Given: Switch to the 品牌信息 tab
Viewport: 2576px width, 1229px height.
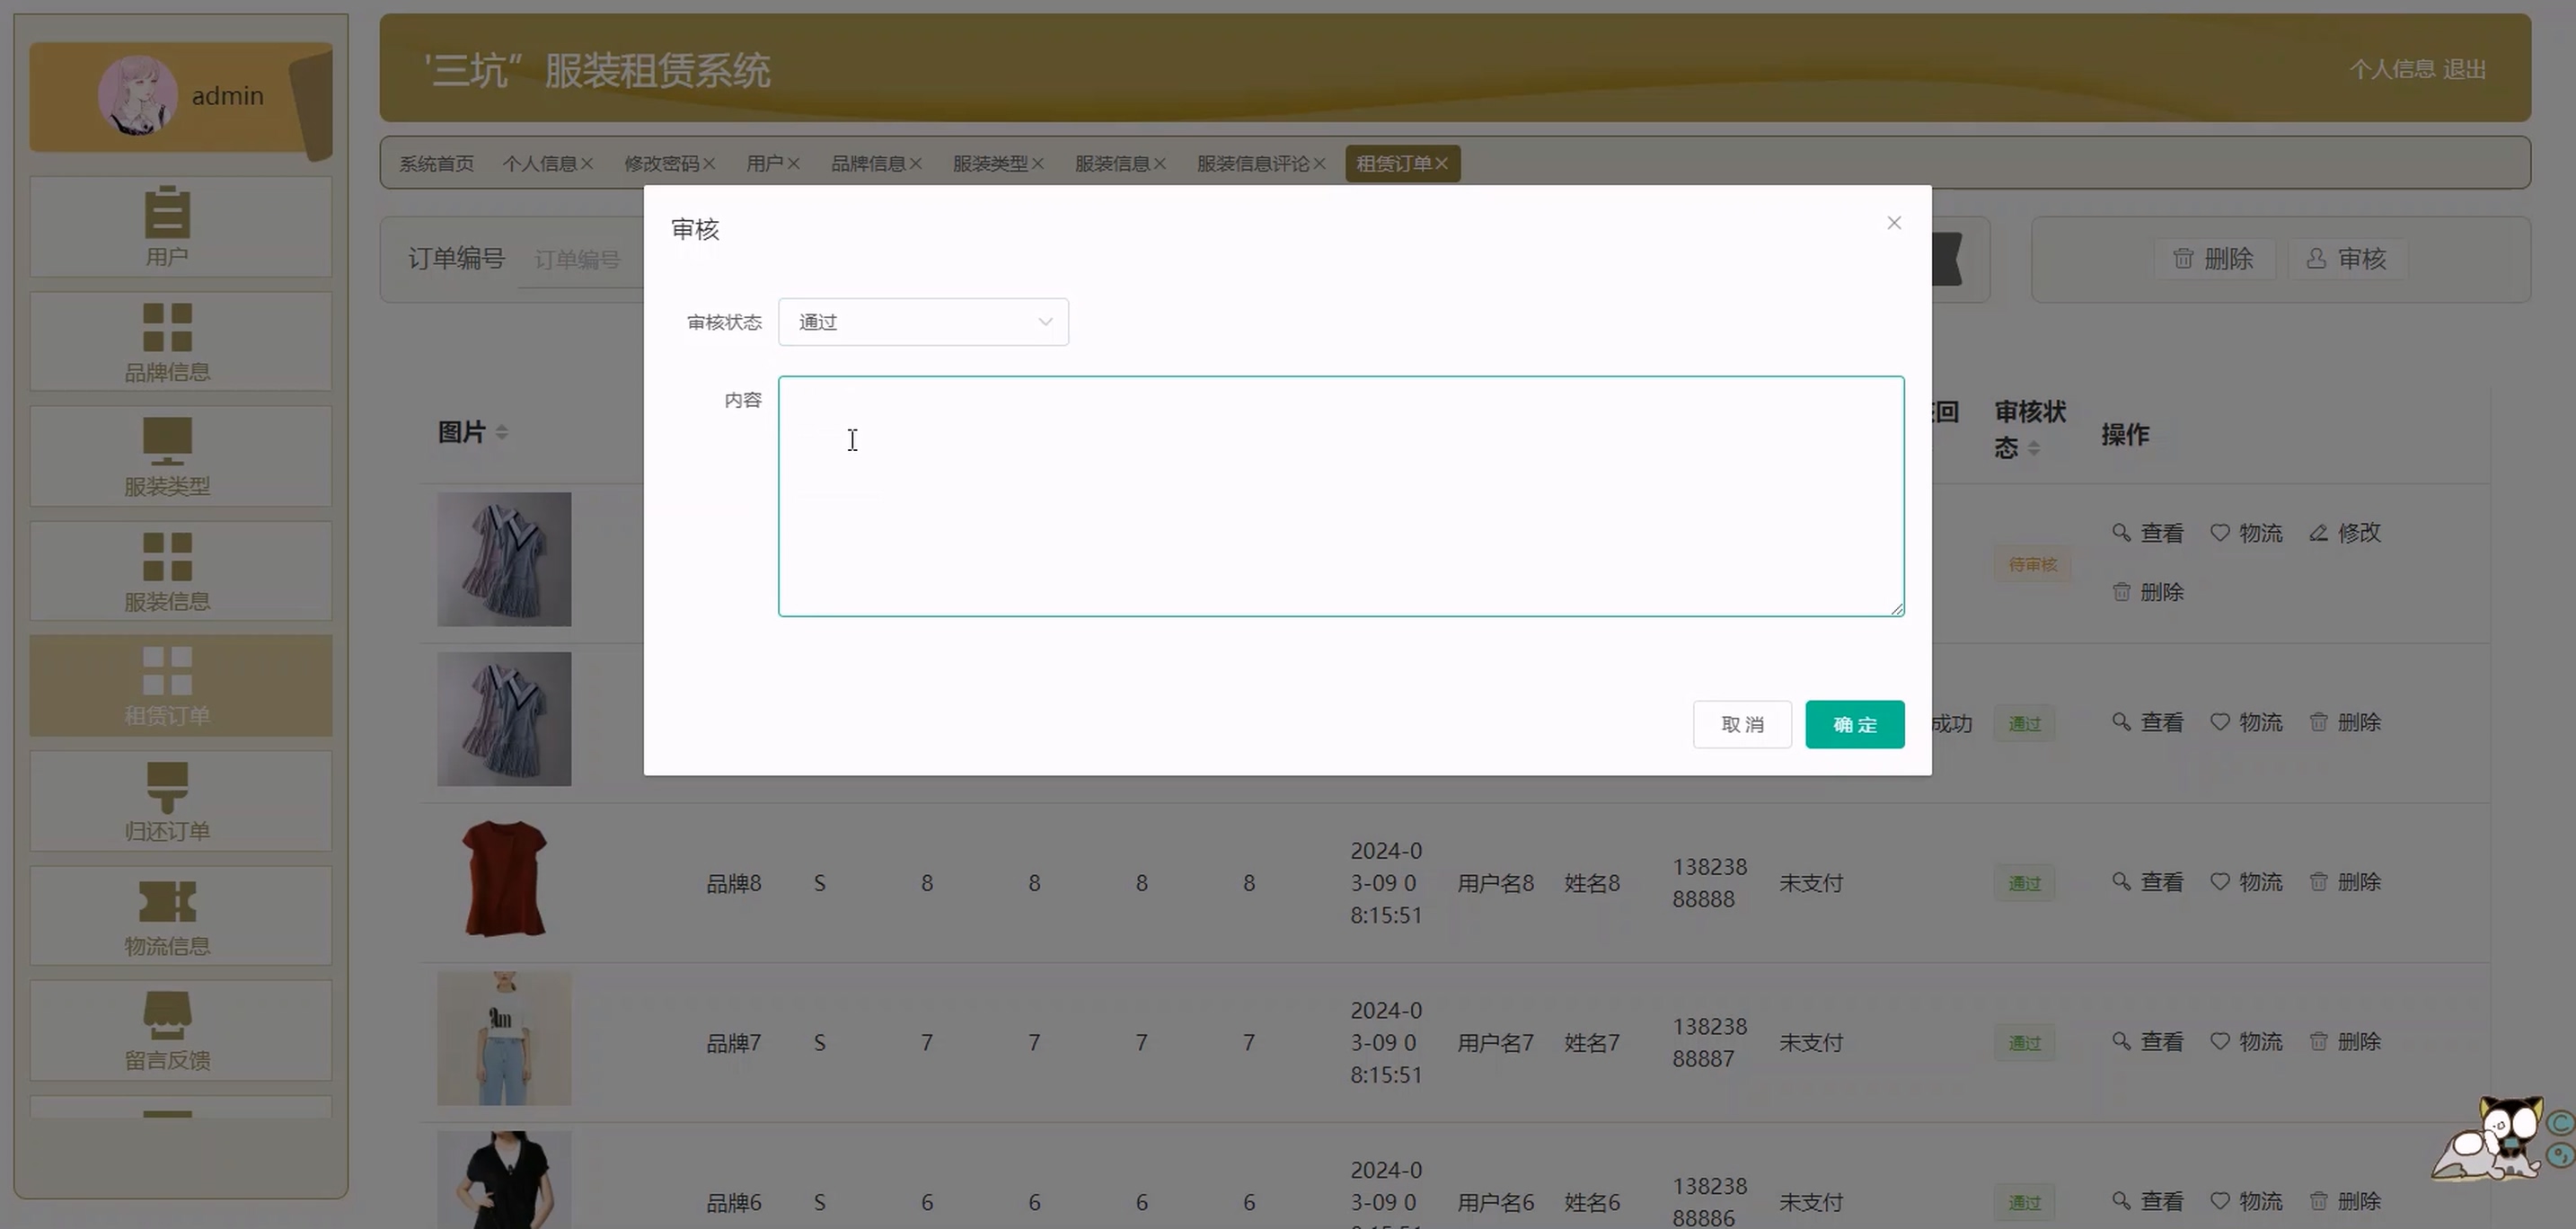Looking at the screenshot, I should point(868,164).
